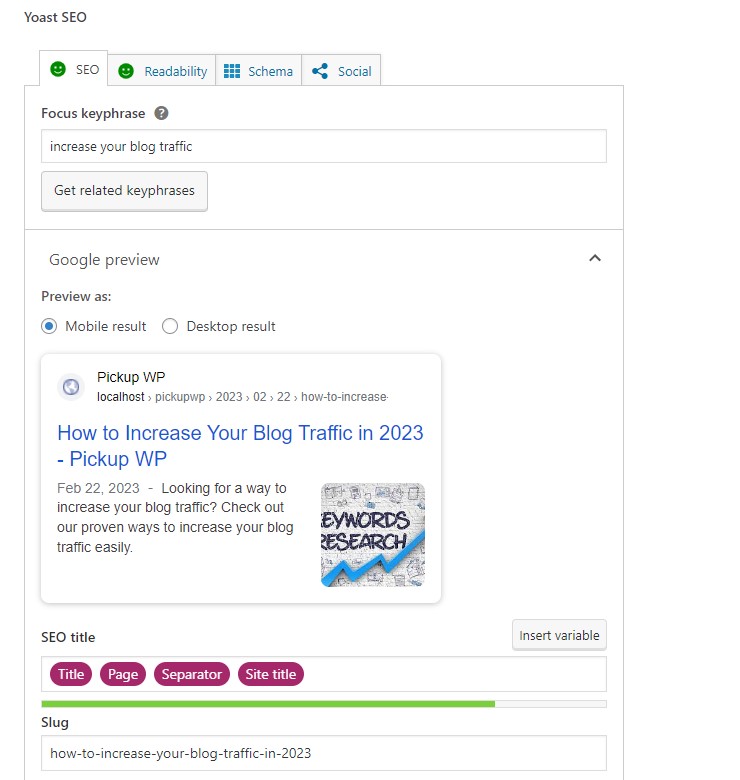740x780 pixels.
Task: Switch to the Readability tab
Action: 175,71
